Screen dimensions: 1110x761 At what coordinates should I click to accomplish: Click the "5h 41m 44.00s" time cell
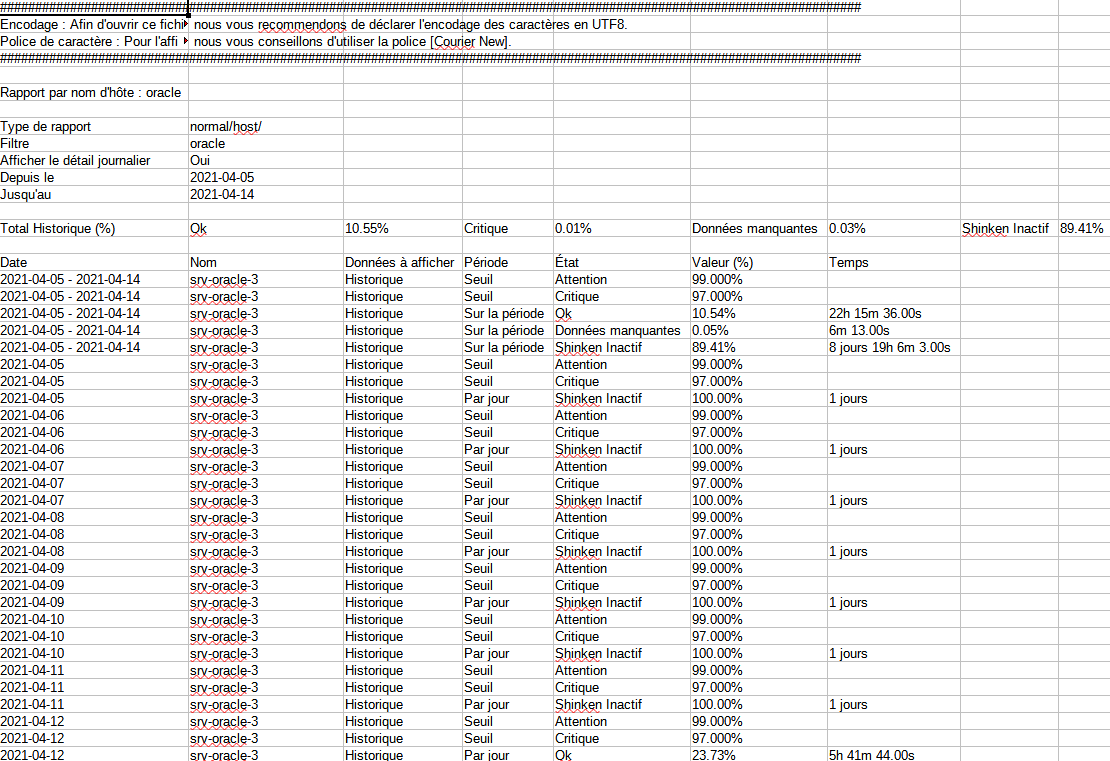pyautogui.click(x=872, y=755)
